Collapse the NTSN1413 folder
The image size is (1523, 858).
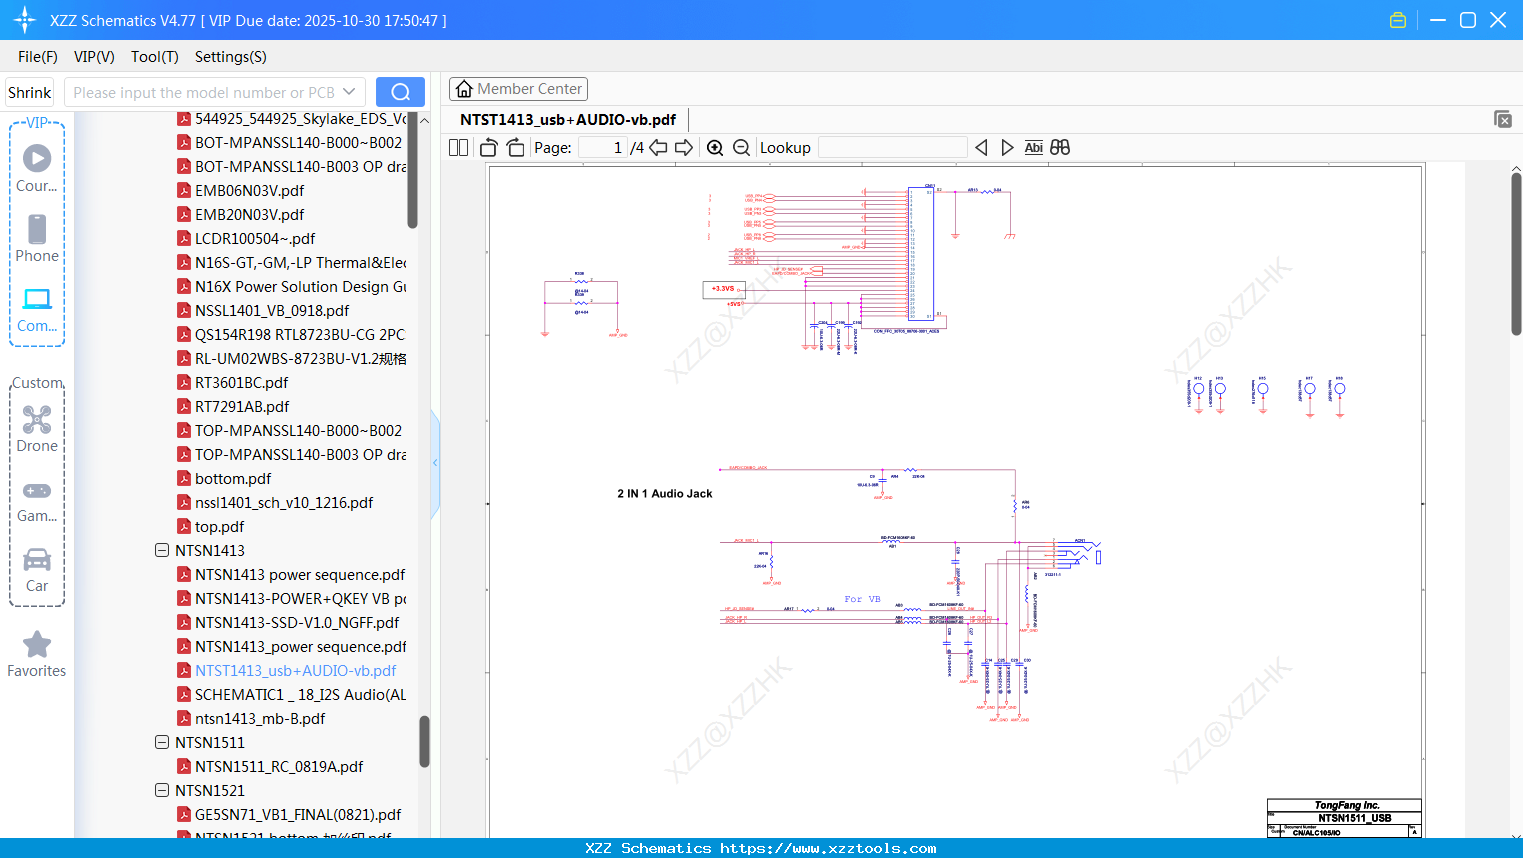(x=162, y=551)
